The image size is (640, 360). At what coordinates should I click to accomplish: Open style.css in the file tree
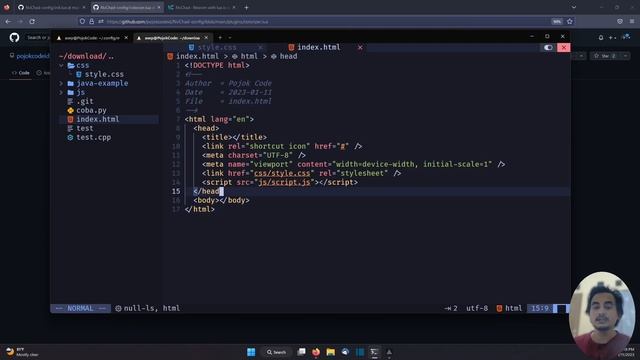tap(104, 74)
